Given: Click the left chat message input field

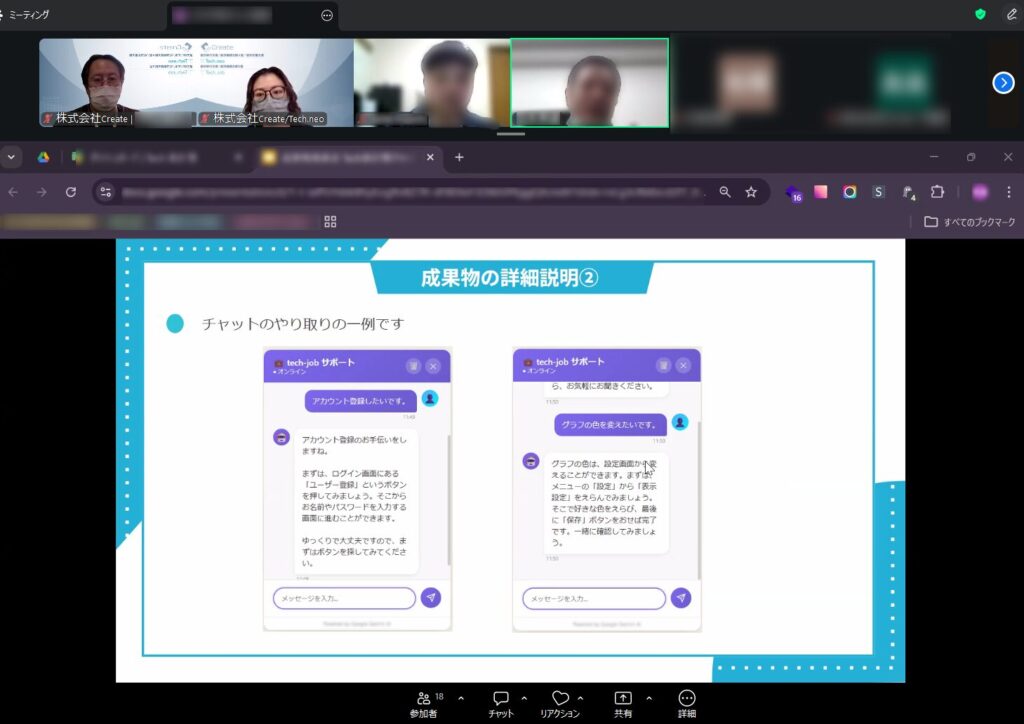Looking at the screenshot, I should 344,598.
